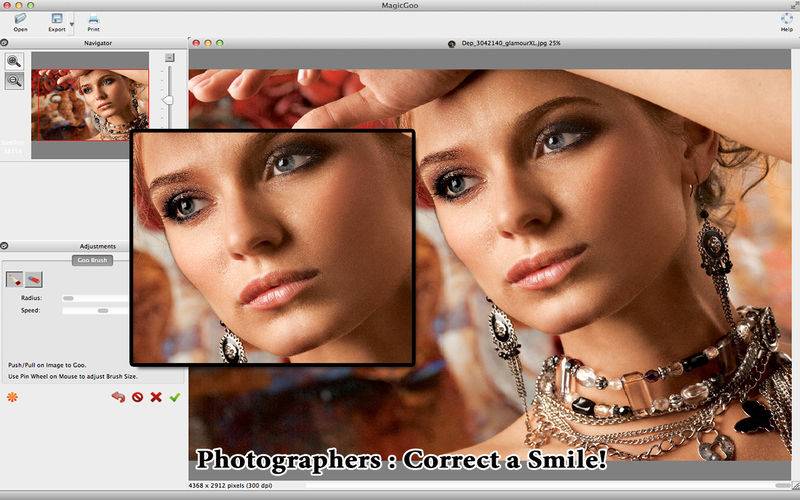Click the Open toolbar icon
This screenshot has height=500, width=800.
coord(20,19)
